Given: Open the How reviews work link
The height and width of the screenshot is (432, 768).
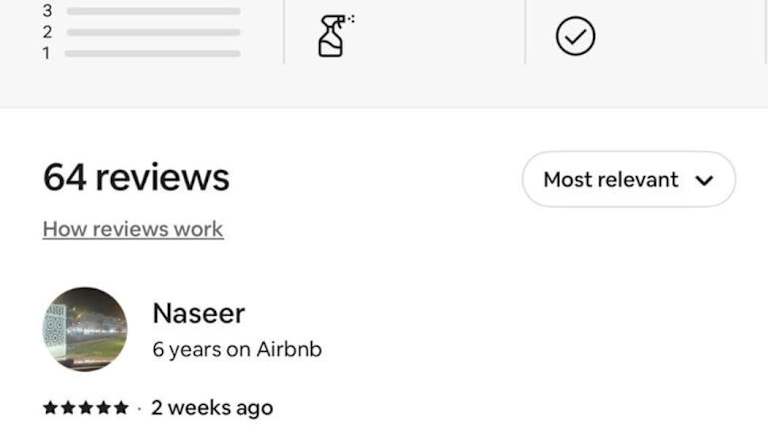Looking at the screenshot, I should point(133,229).
